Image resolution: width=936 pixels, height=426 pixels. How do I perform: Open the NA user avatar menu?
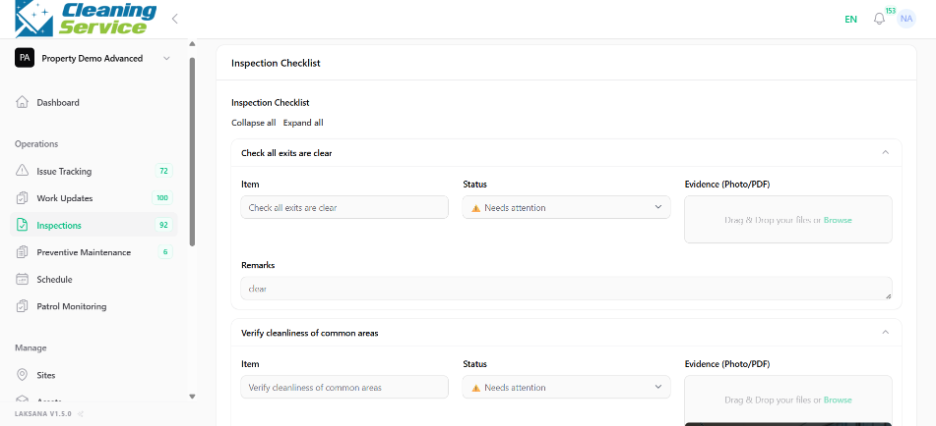(906, 18)
